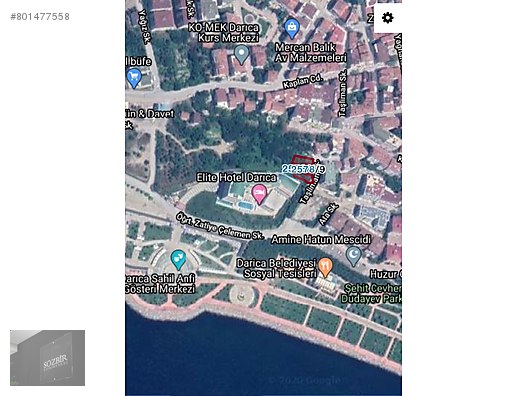Viewport: 528px width, 396px height.
Task: Click the Ata Sk. street label
Action: coord(328,214)
